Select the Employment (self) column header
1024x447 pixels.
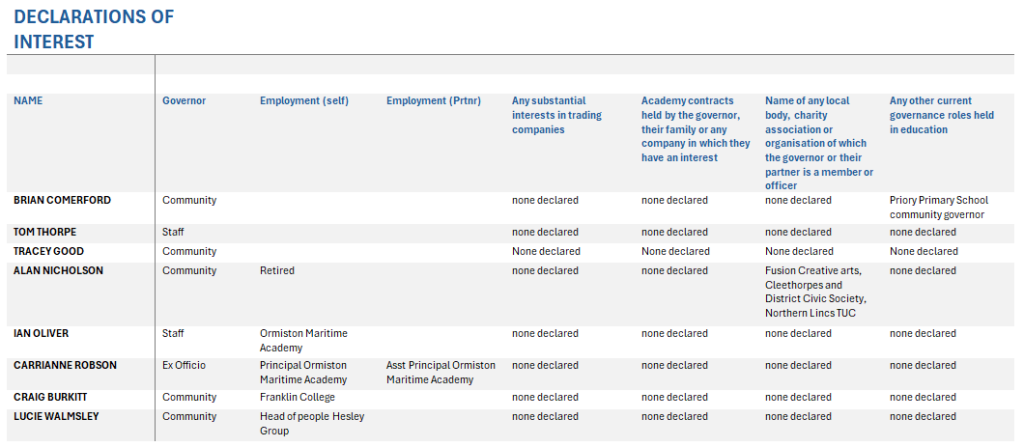pos(304,101)
